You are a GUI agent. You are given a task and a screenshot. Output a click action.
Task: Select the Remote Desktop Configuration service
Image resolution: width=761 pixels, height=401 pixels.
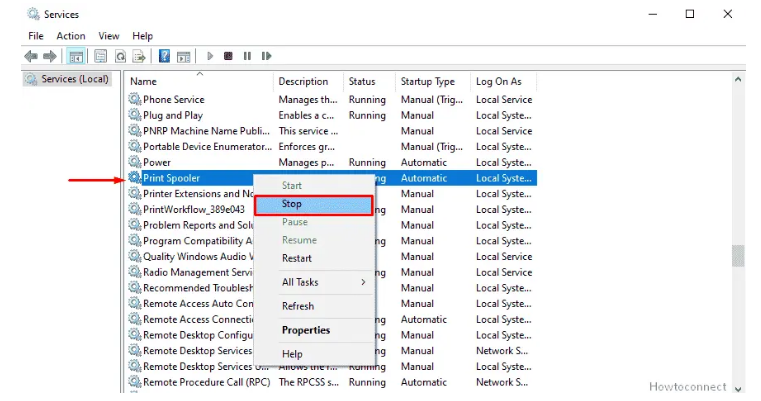click(x=198, y=335)
